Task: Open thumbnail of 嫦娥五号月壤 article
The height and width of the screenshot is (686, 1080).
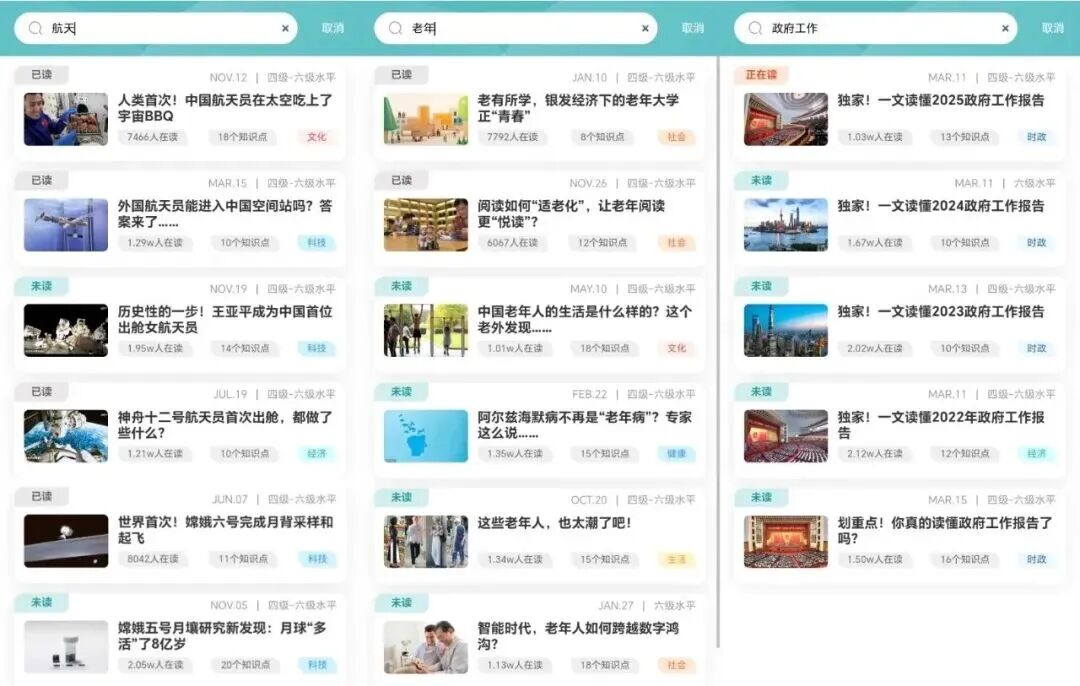Action: coord(65,647)
